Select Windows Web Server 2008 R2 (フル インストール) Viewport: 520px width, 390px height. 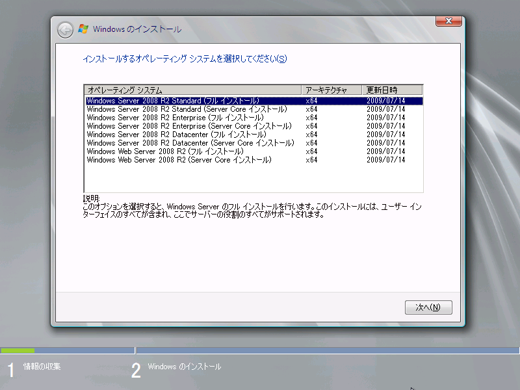pyautogui.click(x=254, y=152)
